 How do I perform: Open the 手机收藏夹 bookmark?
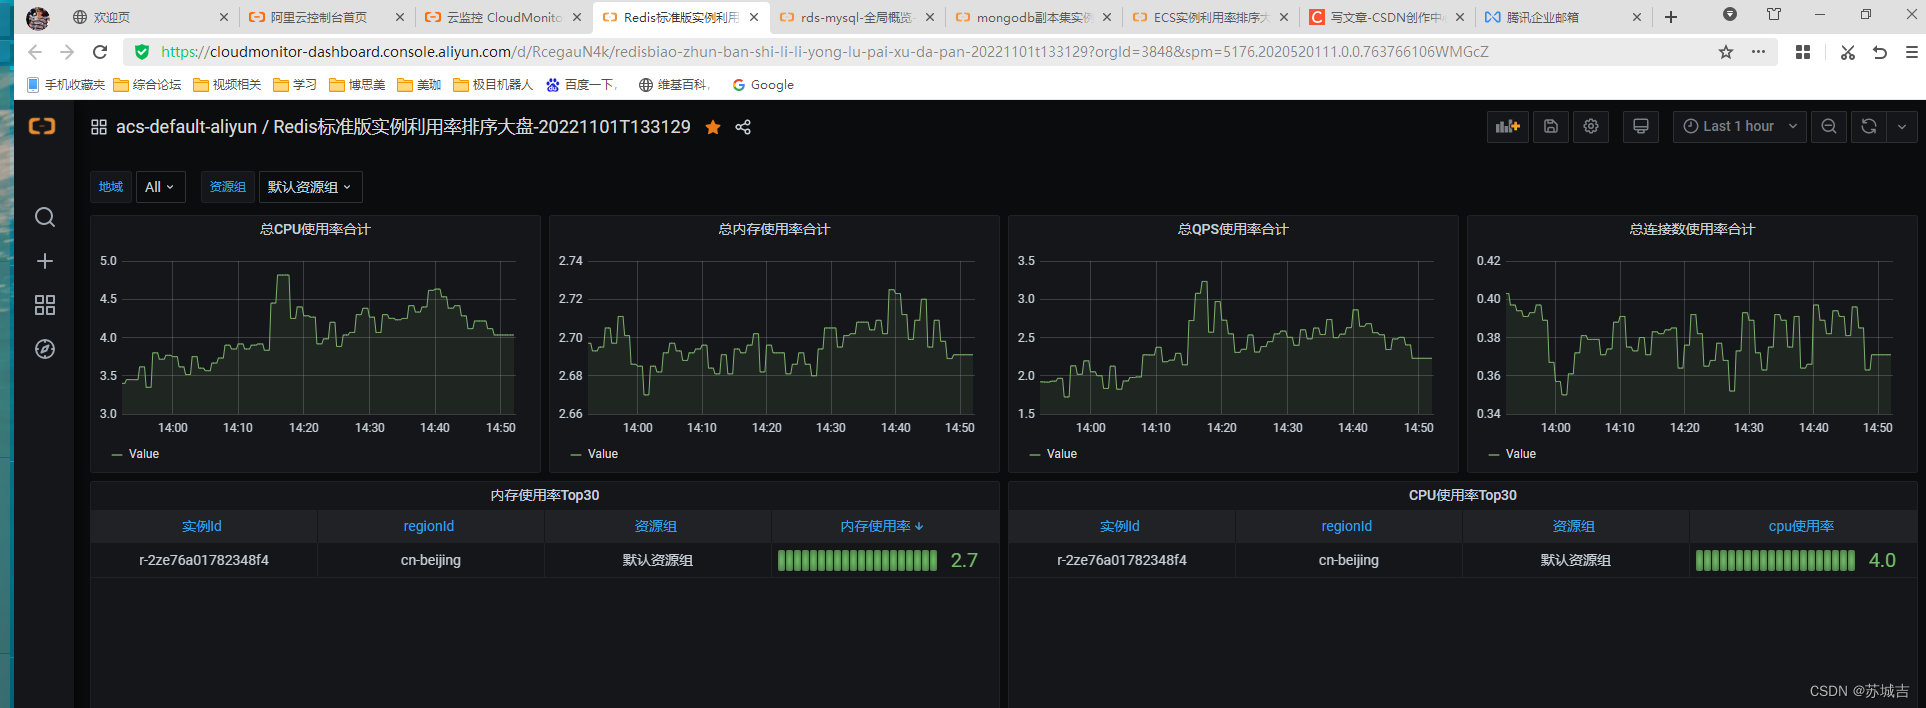tap(66, 85)
